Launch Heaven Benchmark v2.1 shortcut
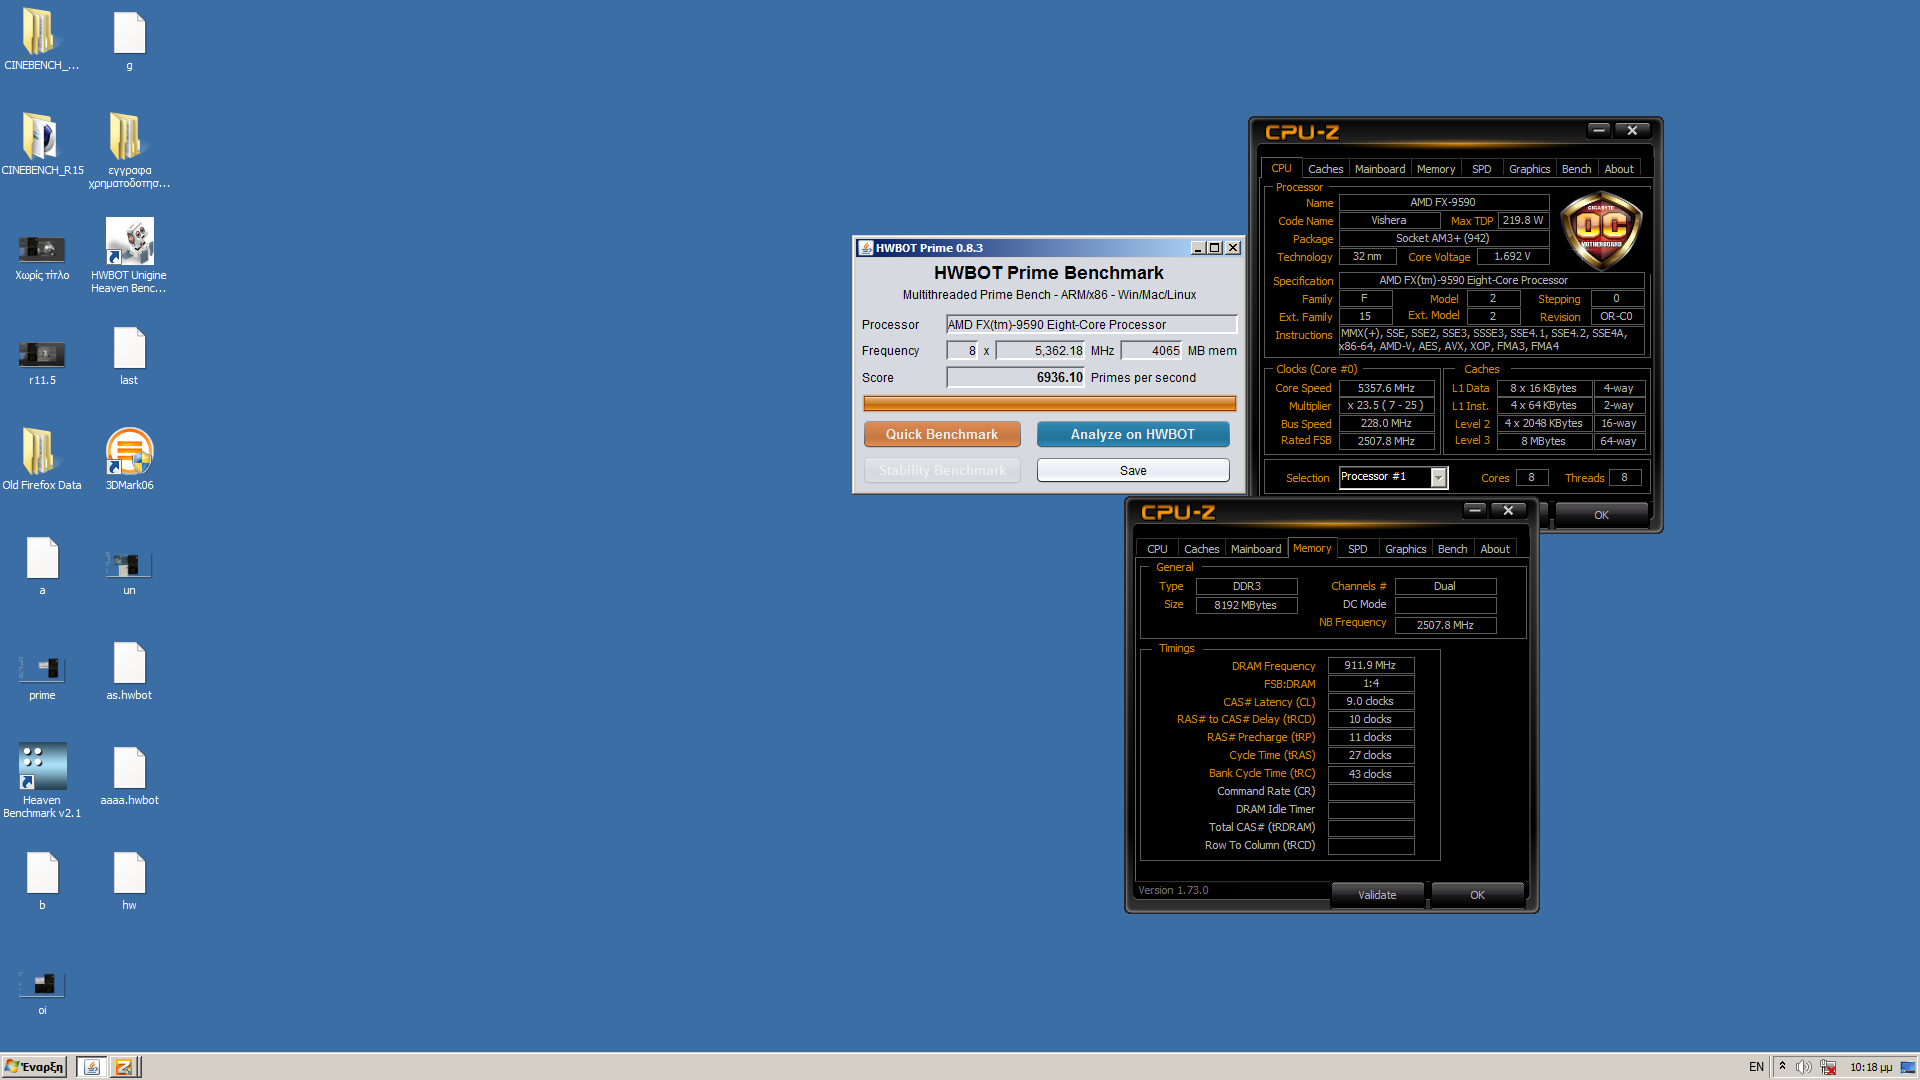 [x=42, y=780]
